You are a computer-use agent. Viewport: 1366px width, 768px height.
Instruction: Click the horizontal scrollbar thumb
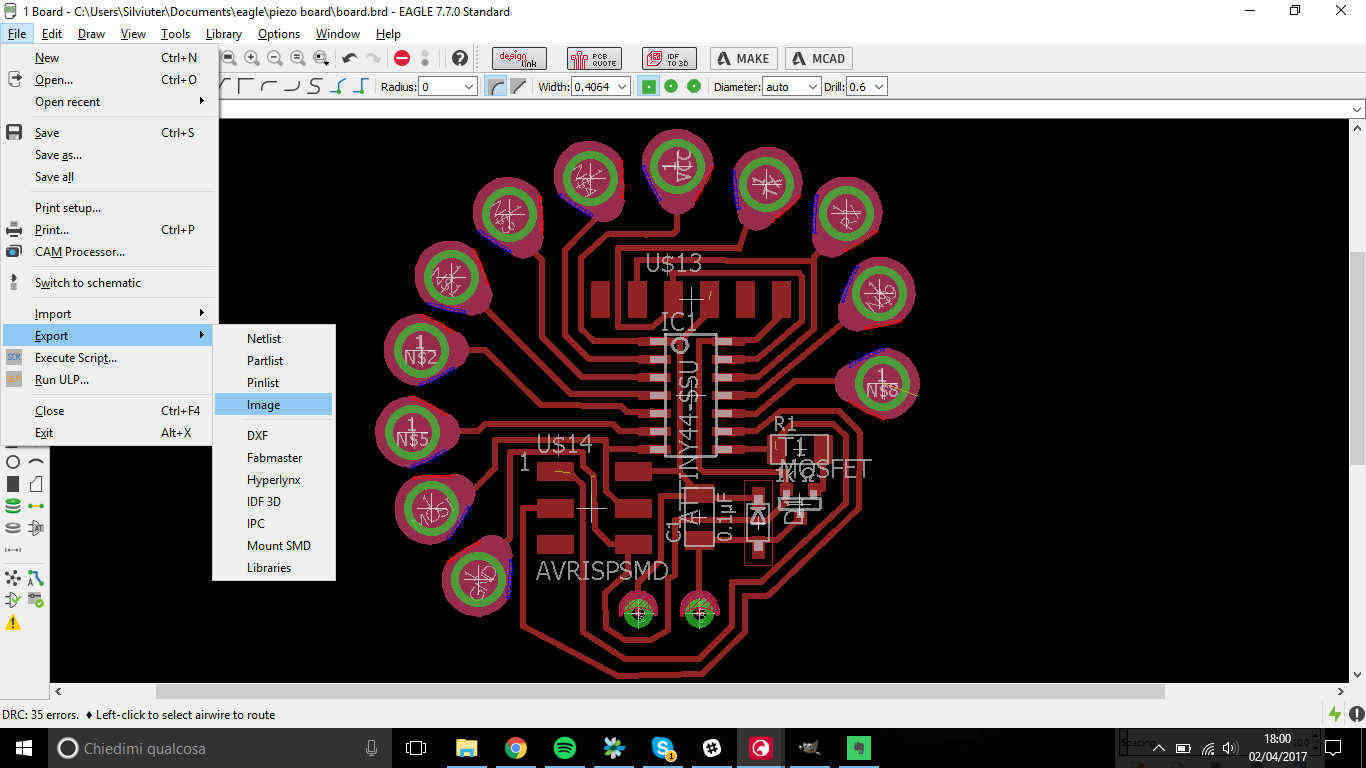pos(660,691)
